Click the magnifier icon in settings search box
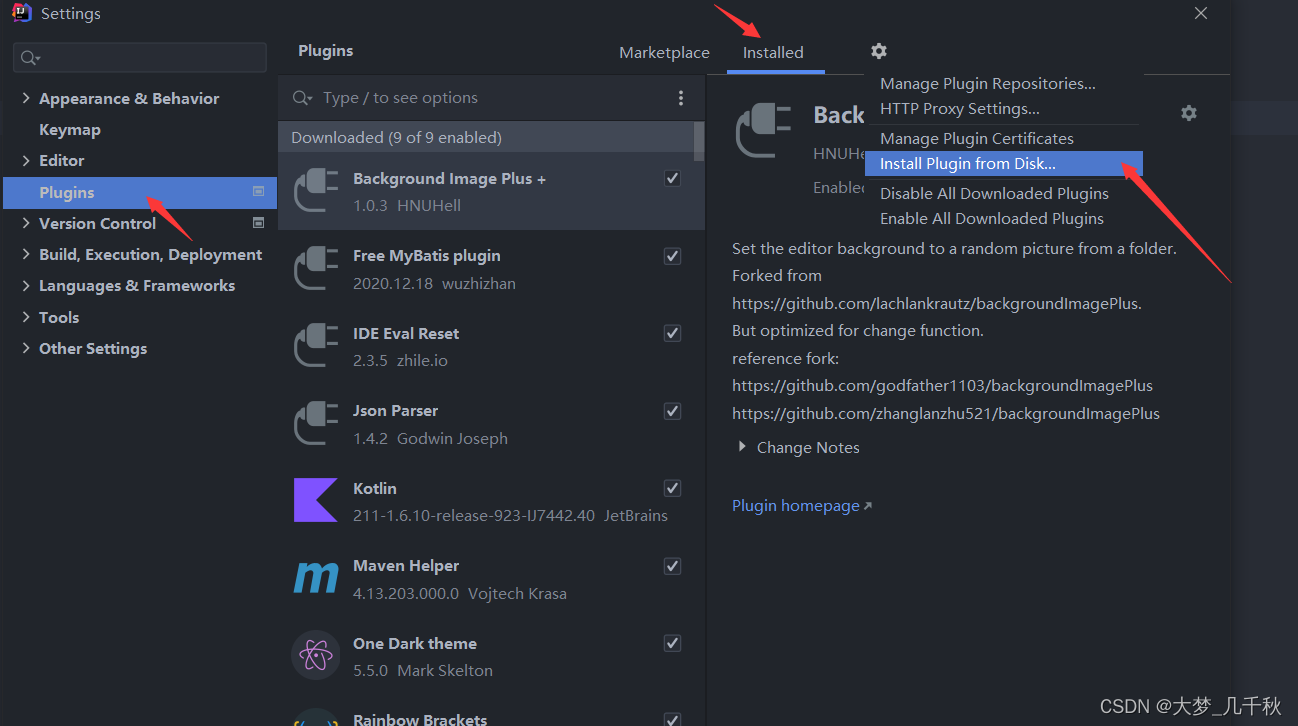 coord(30,58)
